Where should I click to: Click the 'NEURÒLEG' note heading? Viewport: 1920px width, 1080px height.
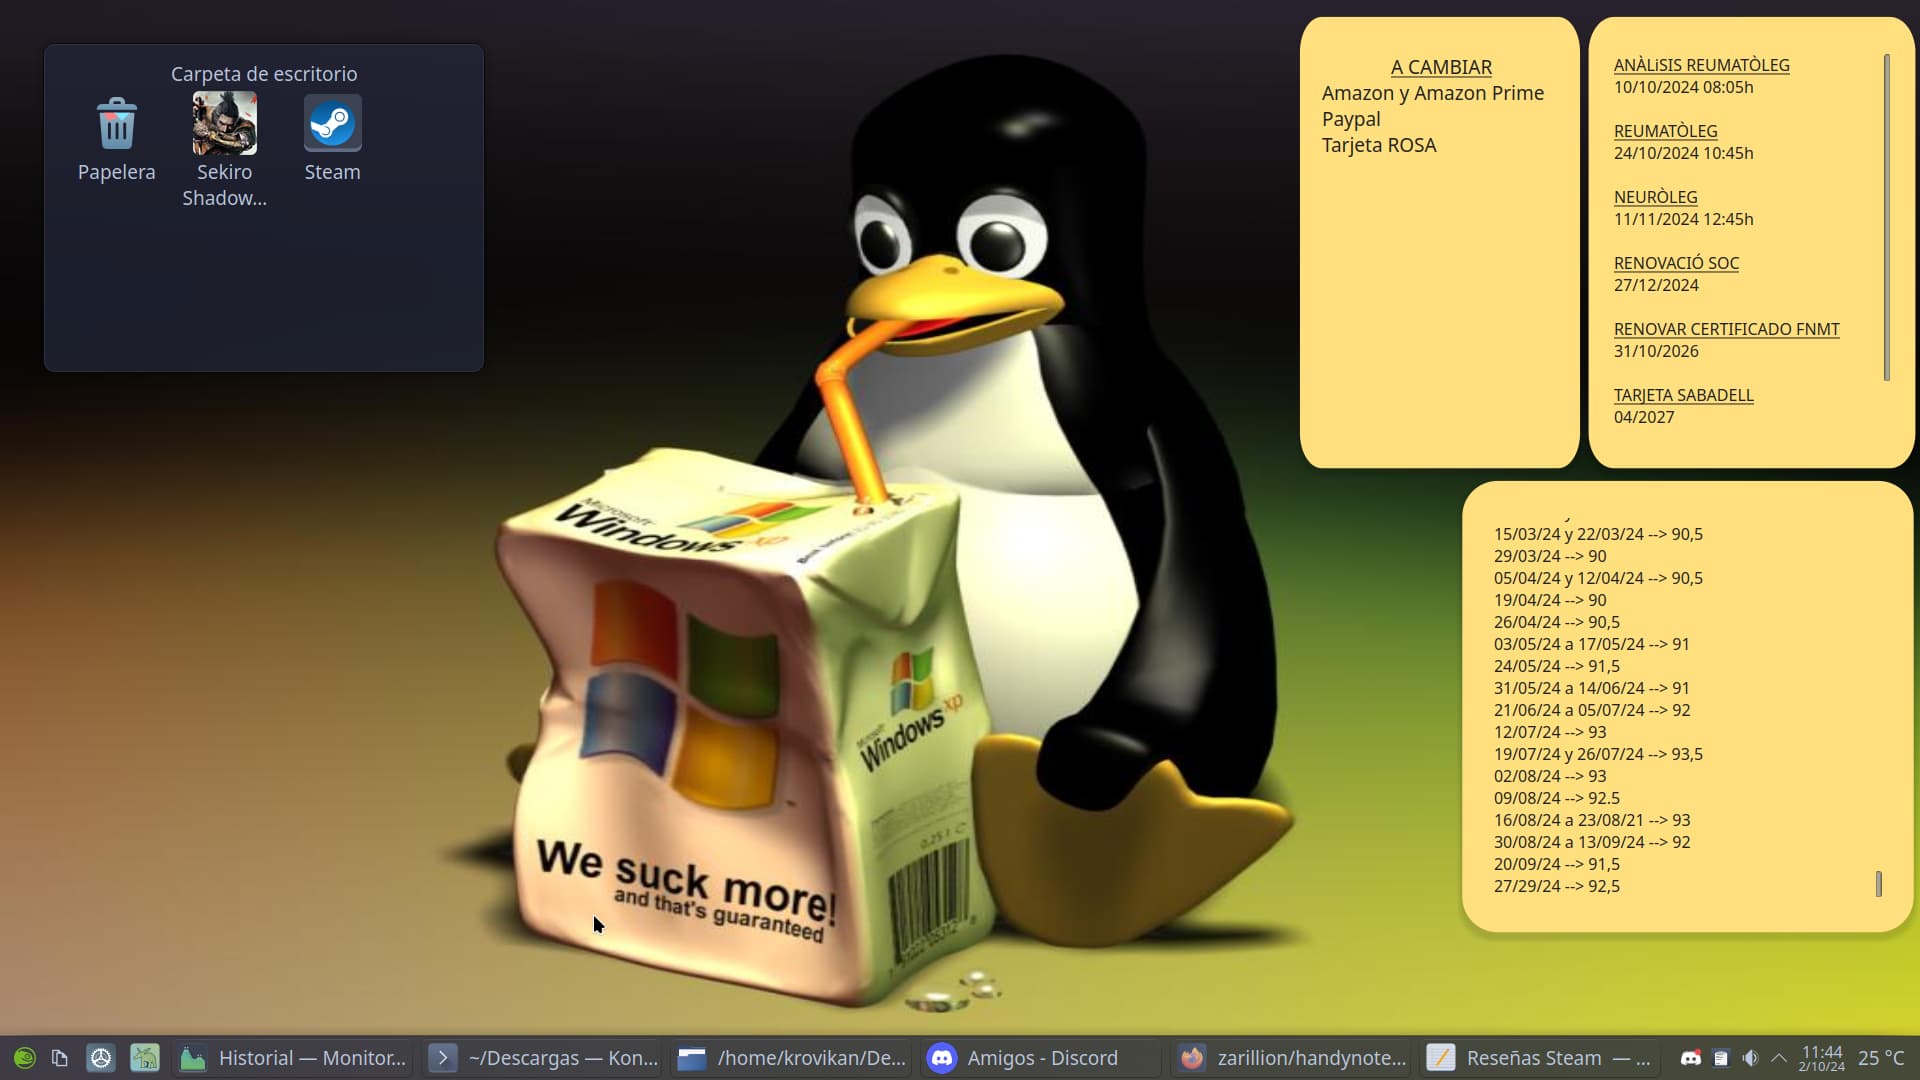pyautogui.click(x=1656, y=197)
